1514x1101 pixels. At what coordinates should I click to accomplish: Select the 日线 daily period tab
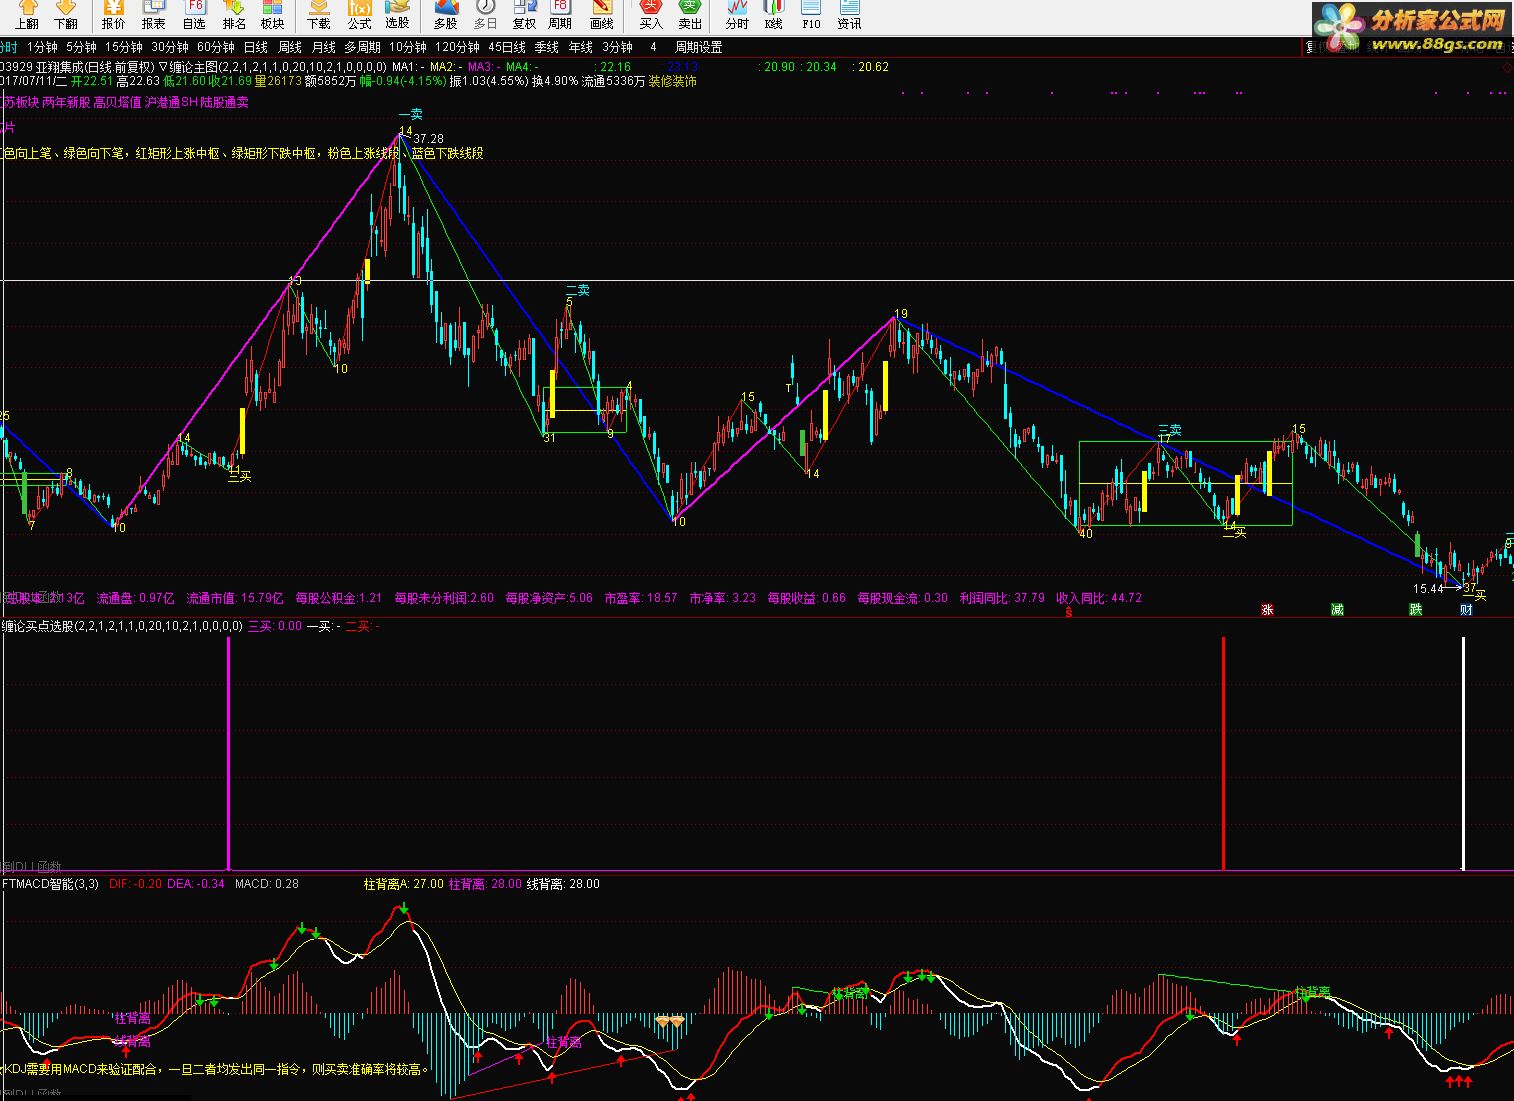tap(256, 47)
